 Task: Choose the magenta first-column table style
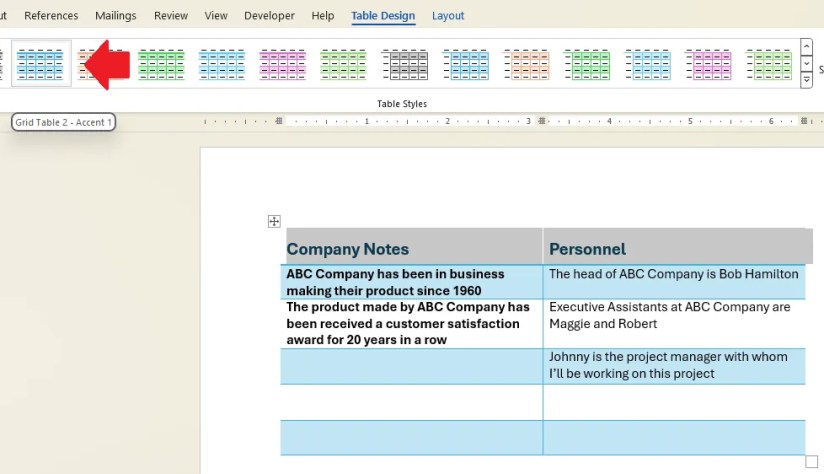pos(708,64)
